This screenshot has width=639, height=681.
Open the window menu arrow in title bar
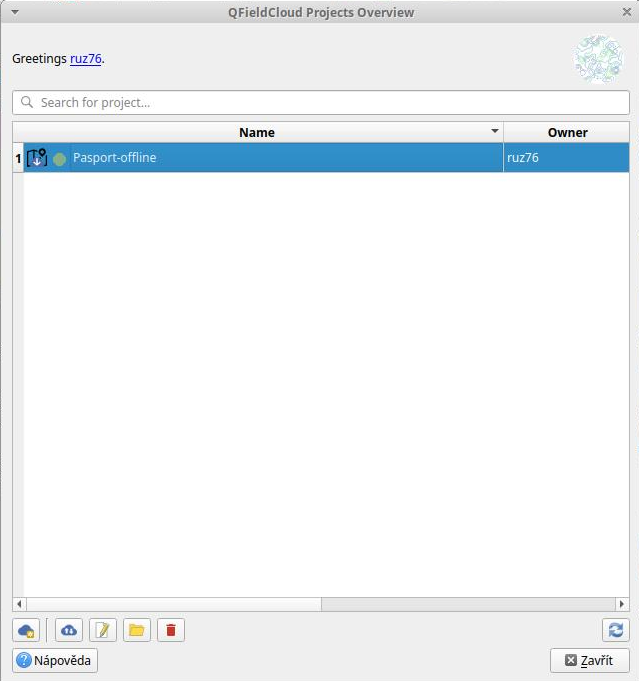tap(14, 12)
